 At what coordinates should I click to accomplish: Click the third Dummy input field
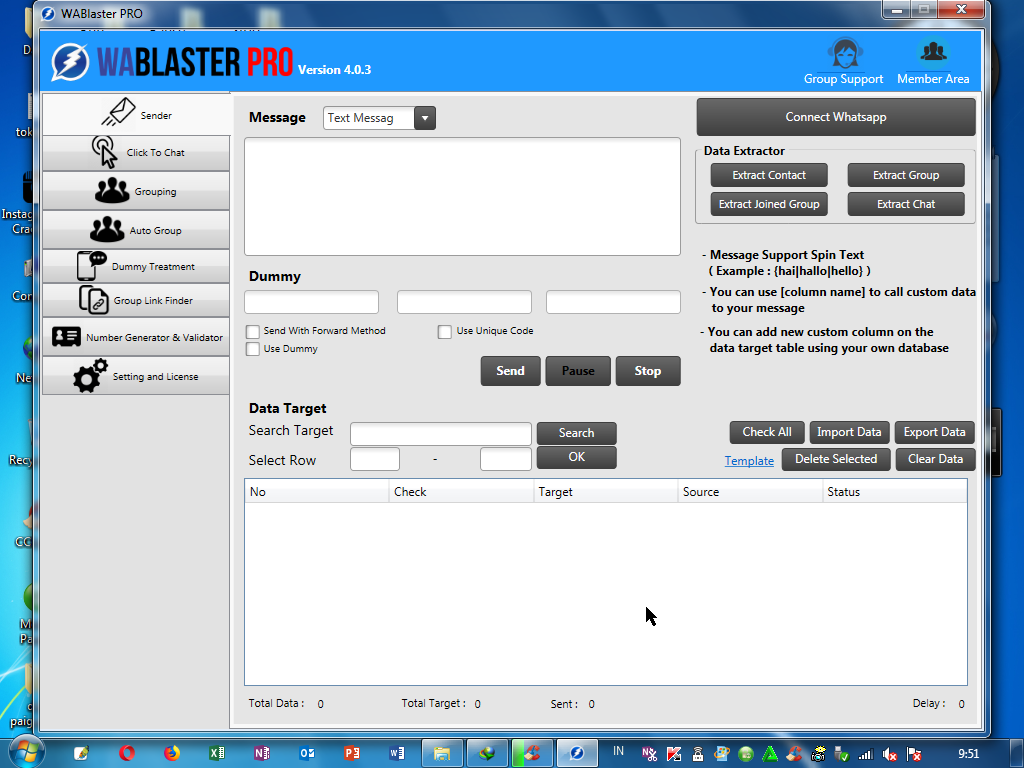613,302
